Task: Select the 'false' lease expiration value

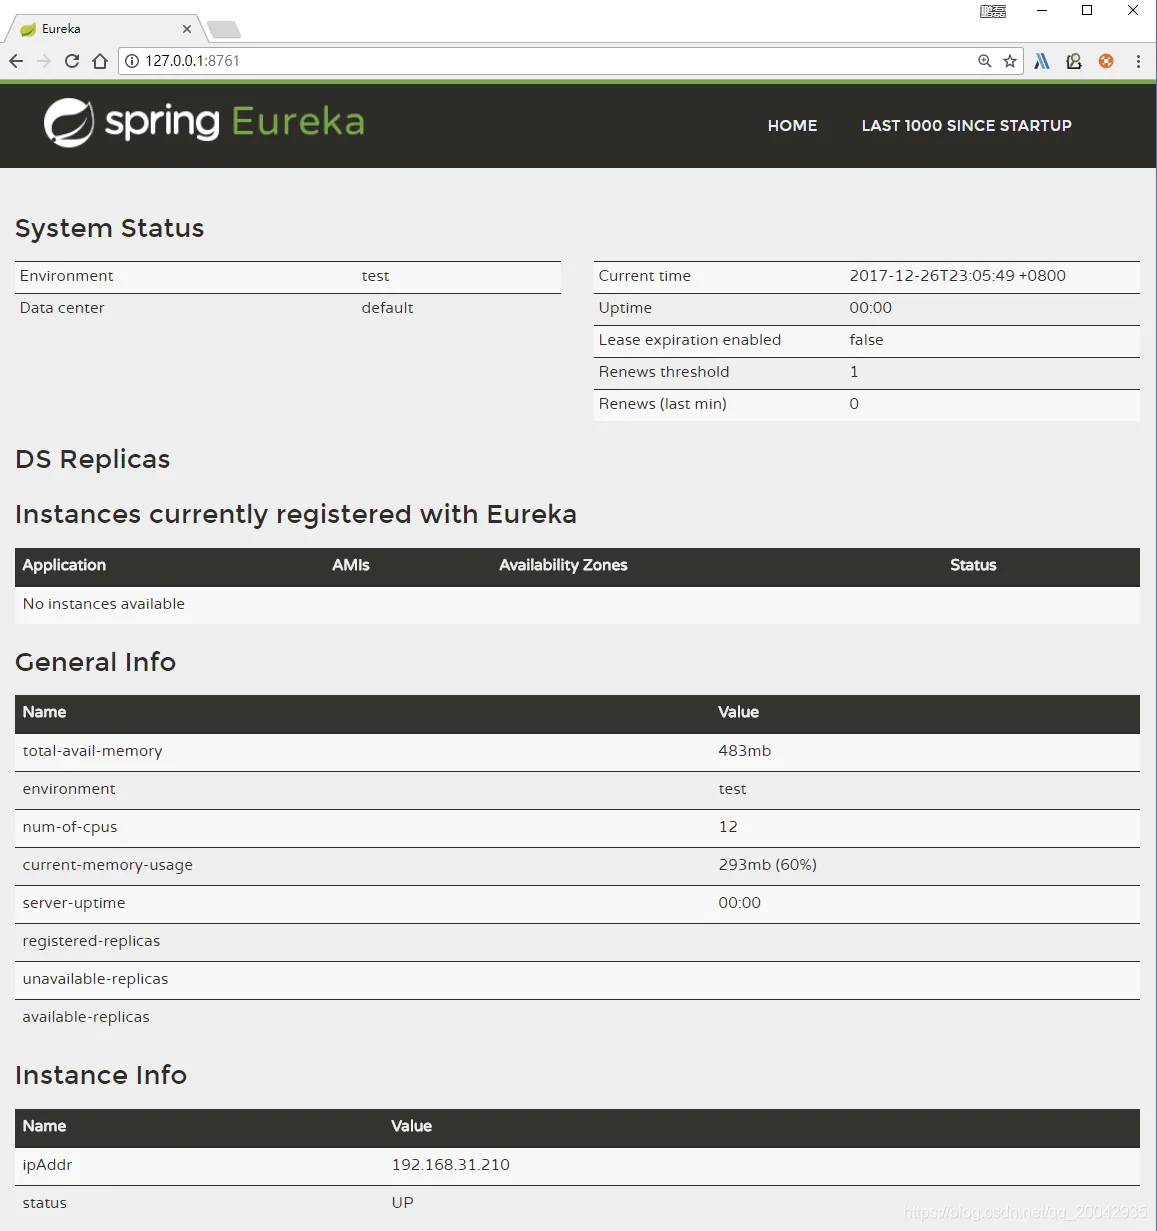Action: tap(866, 340)
